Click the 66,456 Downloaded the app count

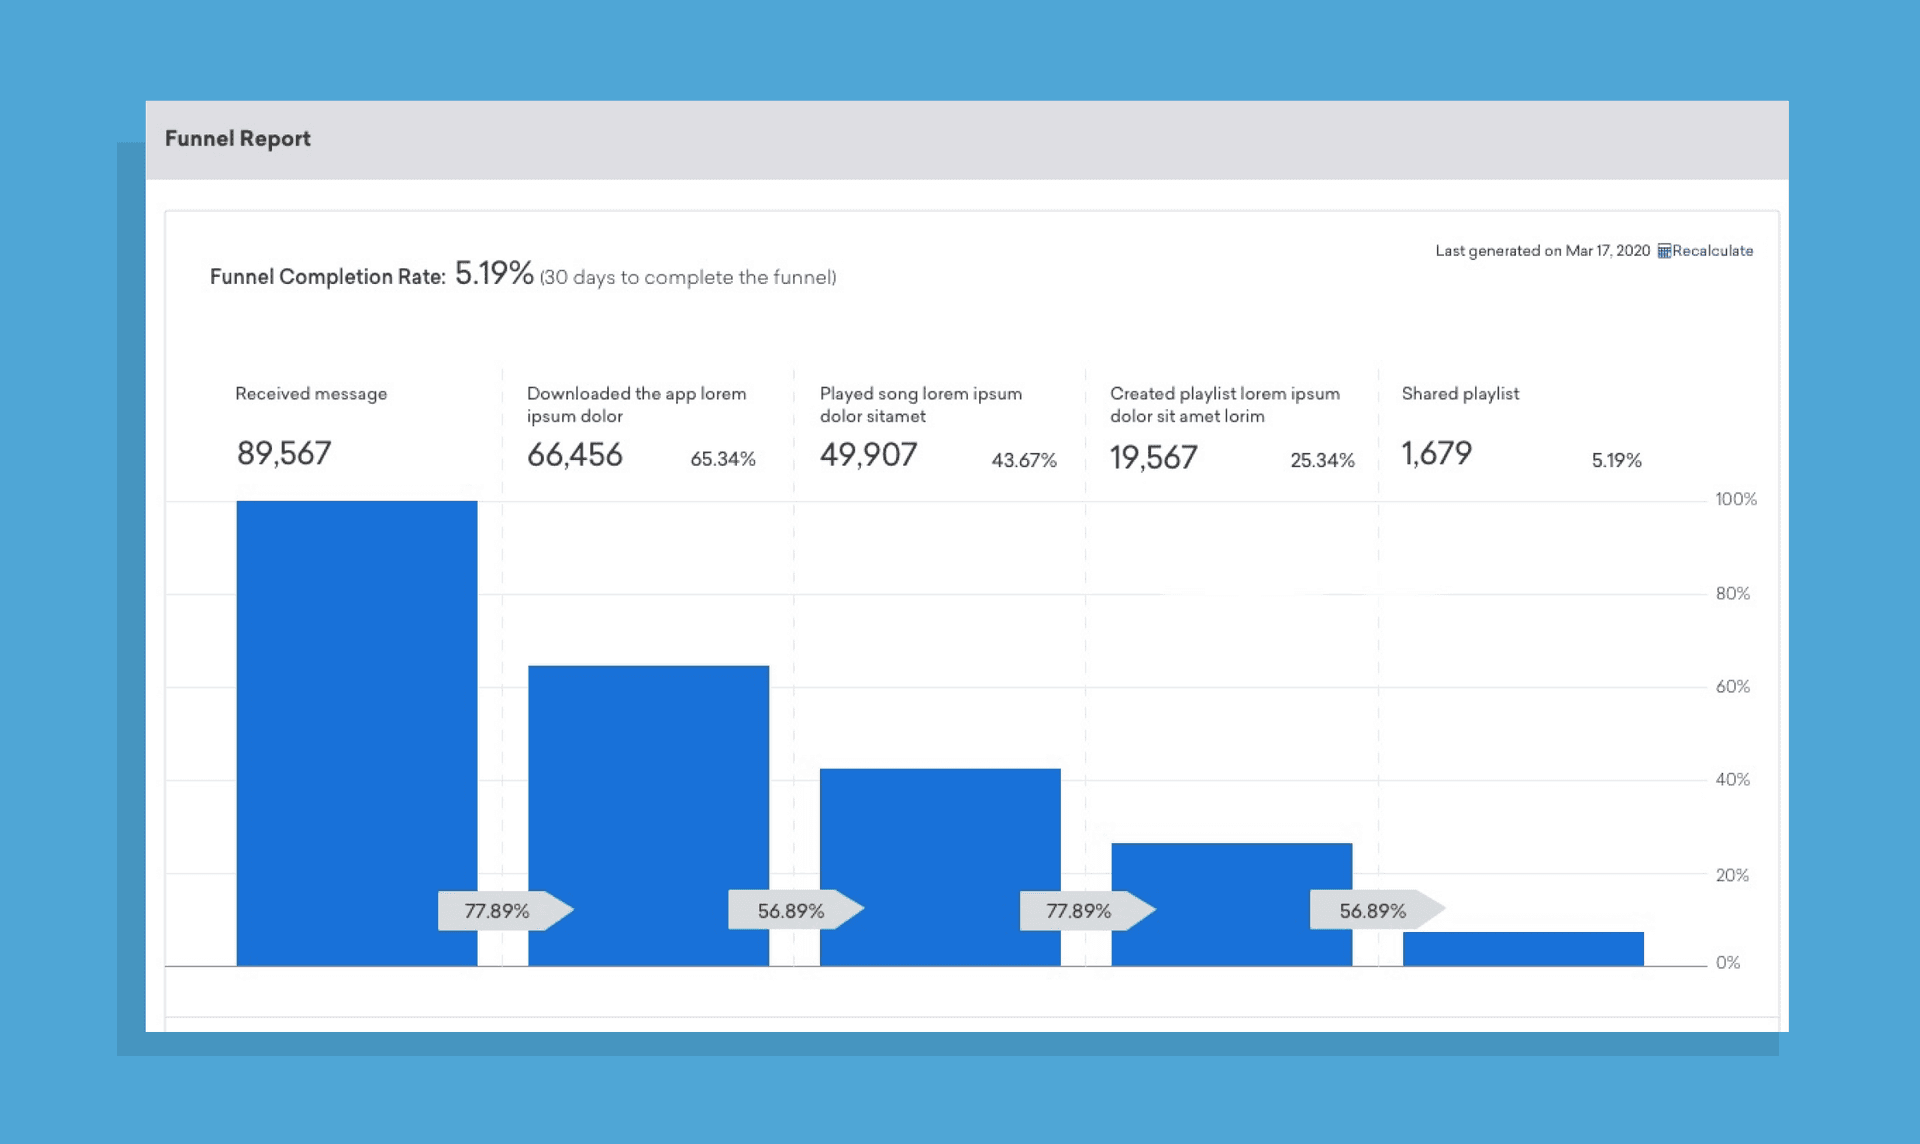click(x=574, y=455)
